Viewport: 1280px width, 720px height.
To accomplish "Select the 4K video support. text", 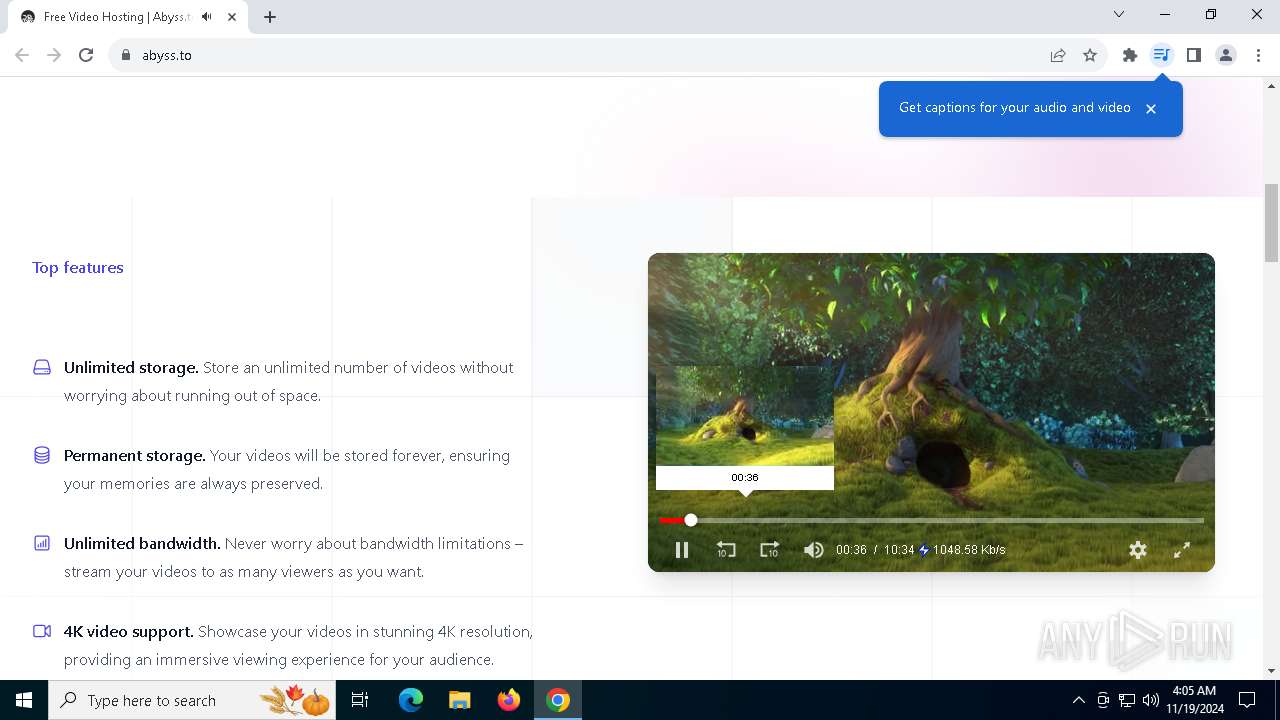I will point(129,631).
